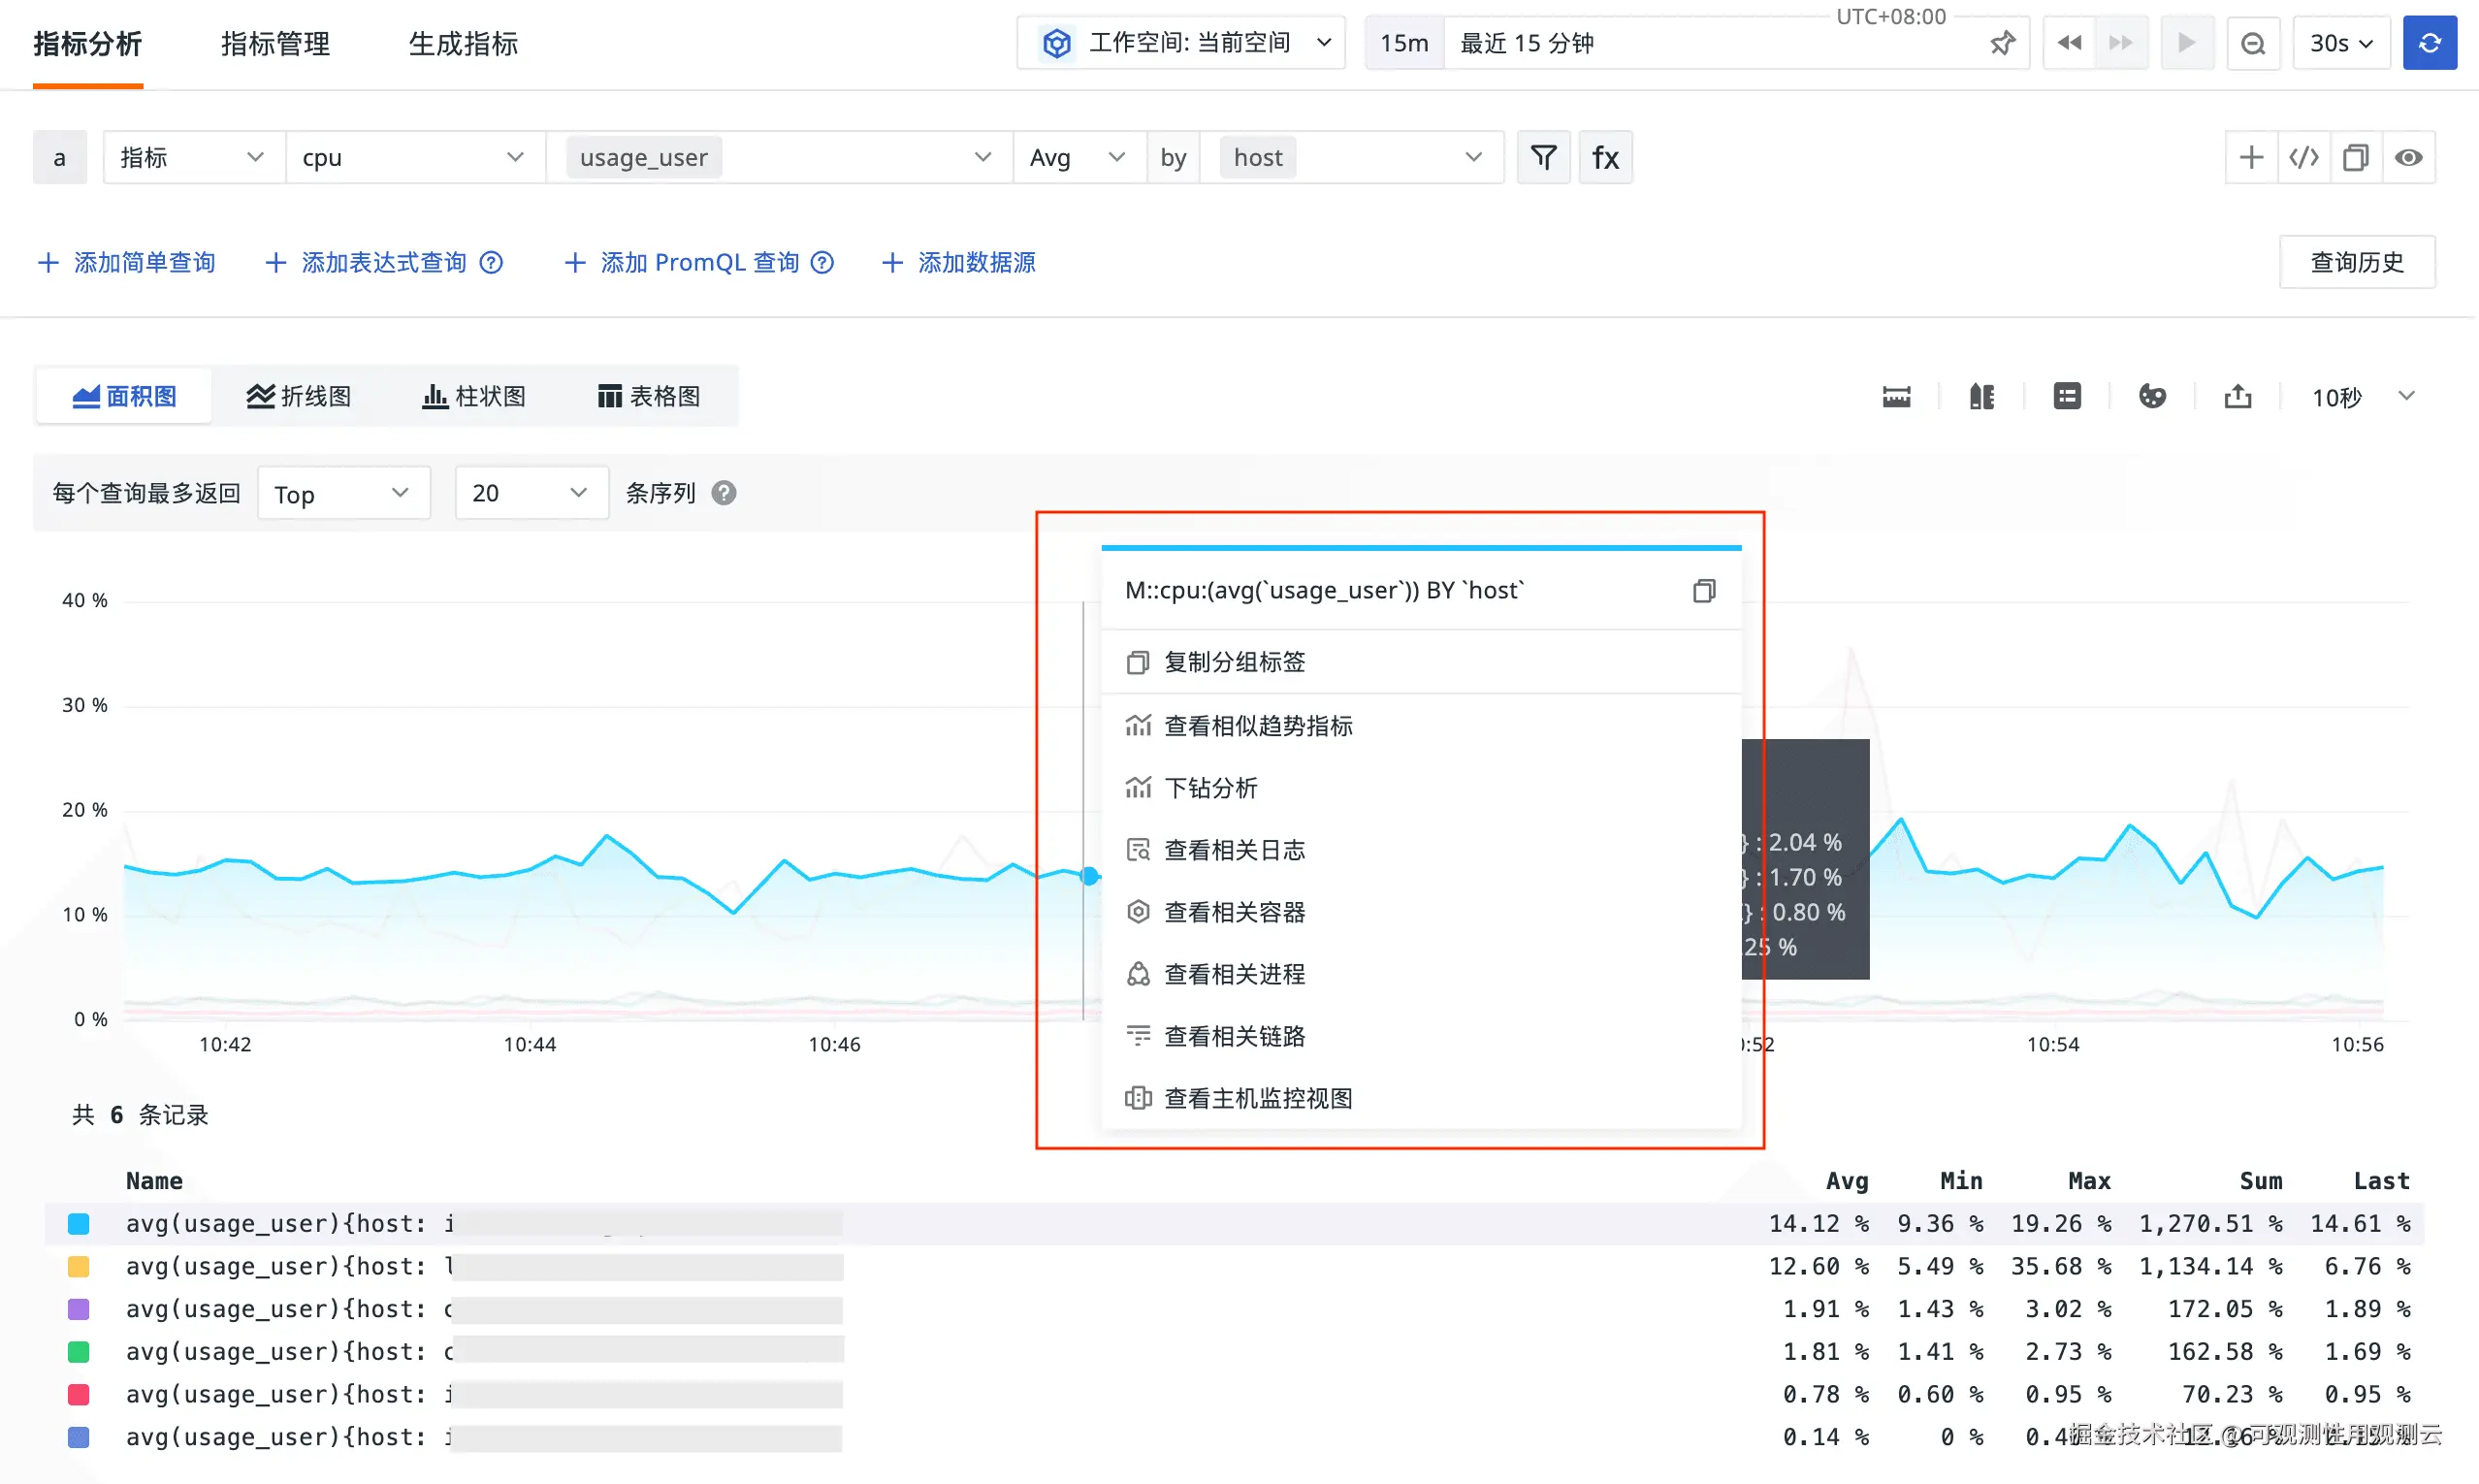Viewport: 2479px width, 1484px height.
Task: Toggle the ruler axis display icon
Action: pyautogui.click(x=1896, y=397)
